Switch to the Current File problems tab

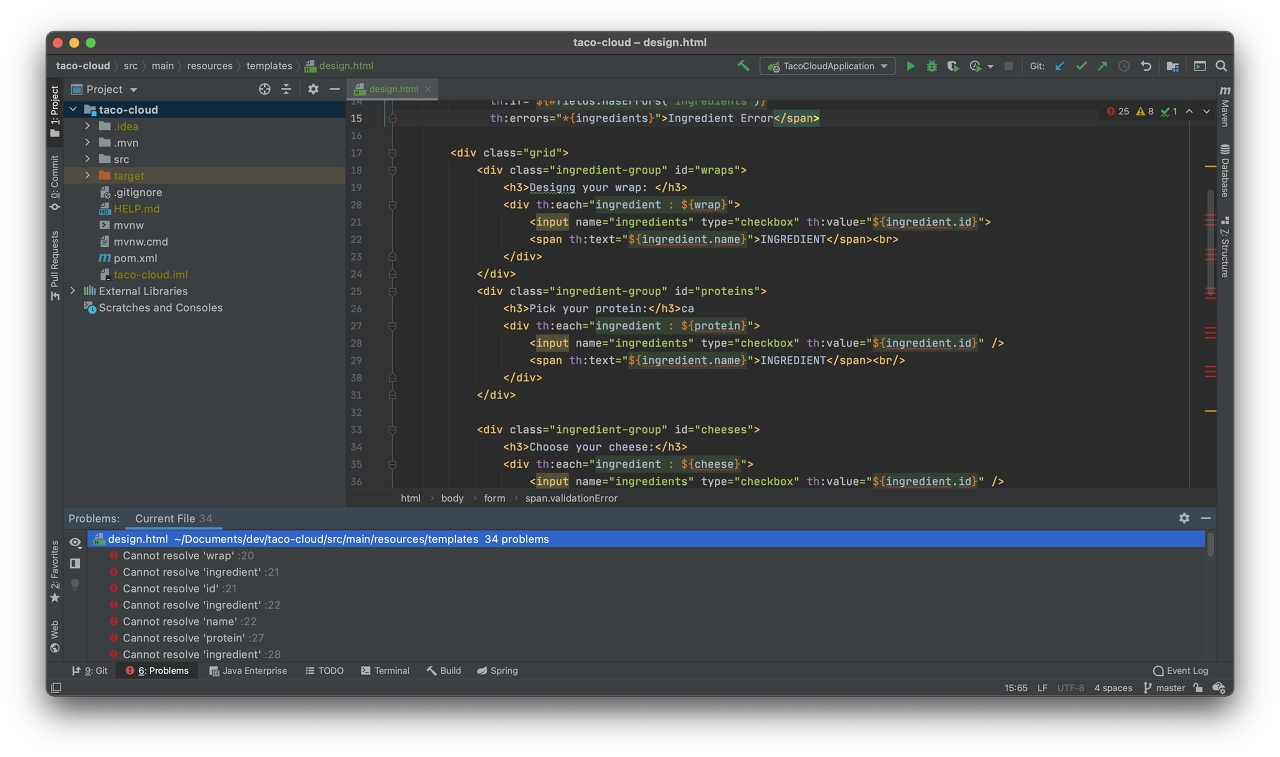tap(166, 518)
